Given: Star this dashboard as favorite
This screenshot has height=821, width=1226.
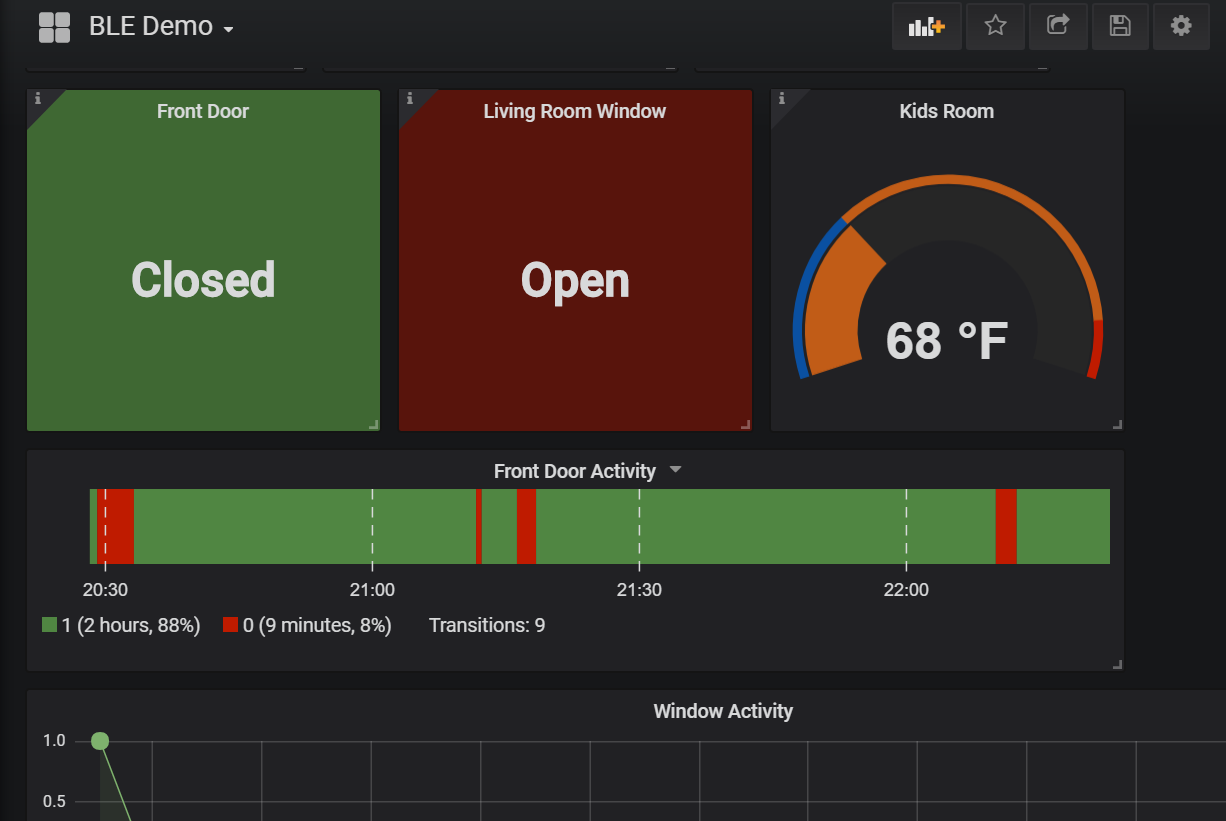Looking at the screenshot, I should (995, 26).
